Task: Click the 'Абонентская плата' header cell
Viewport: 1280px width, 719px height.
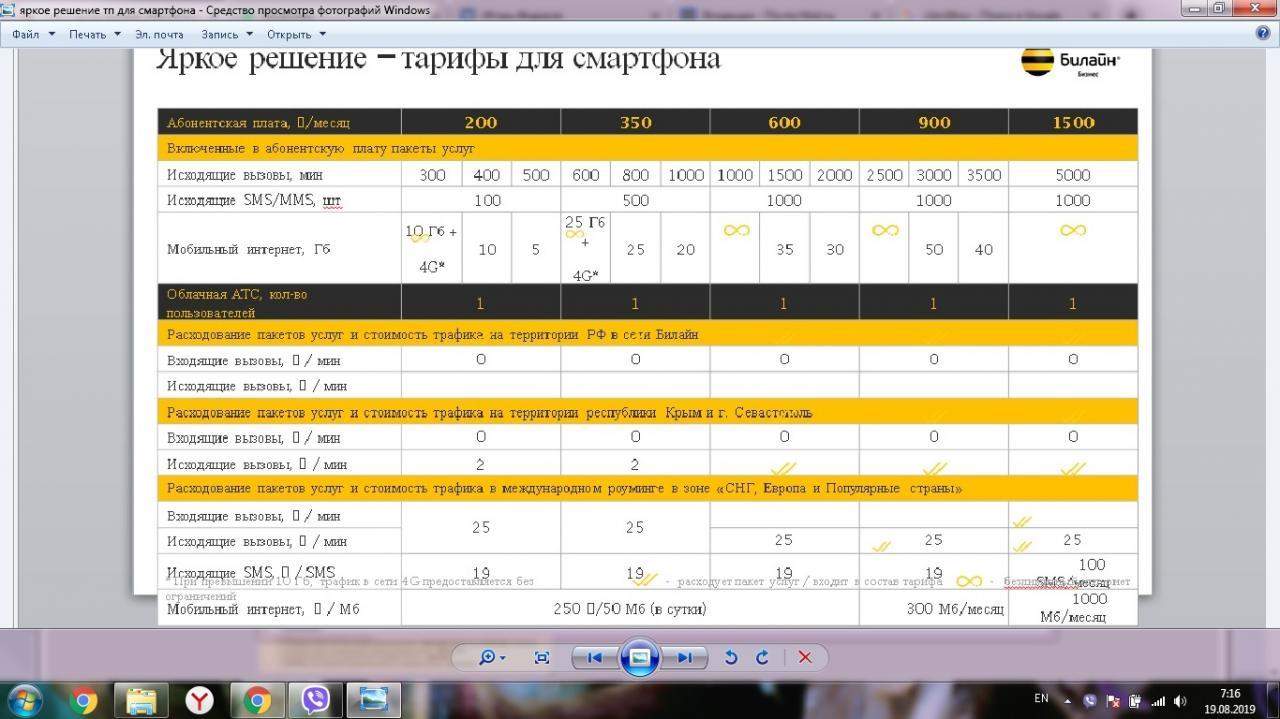Action: pos(279,122)
